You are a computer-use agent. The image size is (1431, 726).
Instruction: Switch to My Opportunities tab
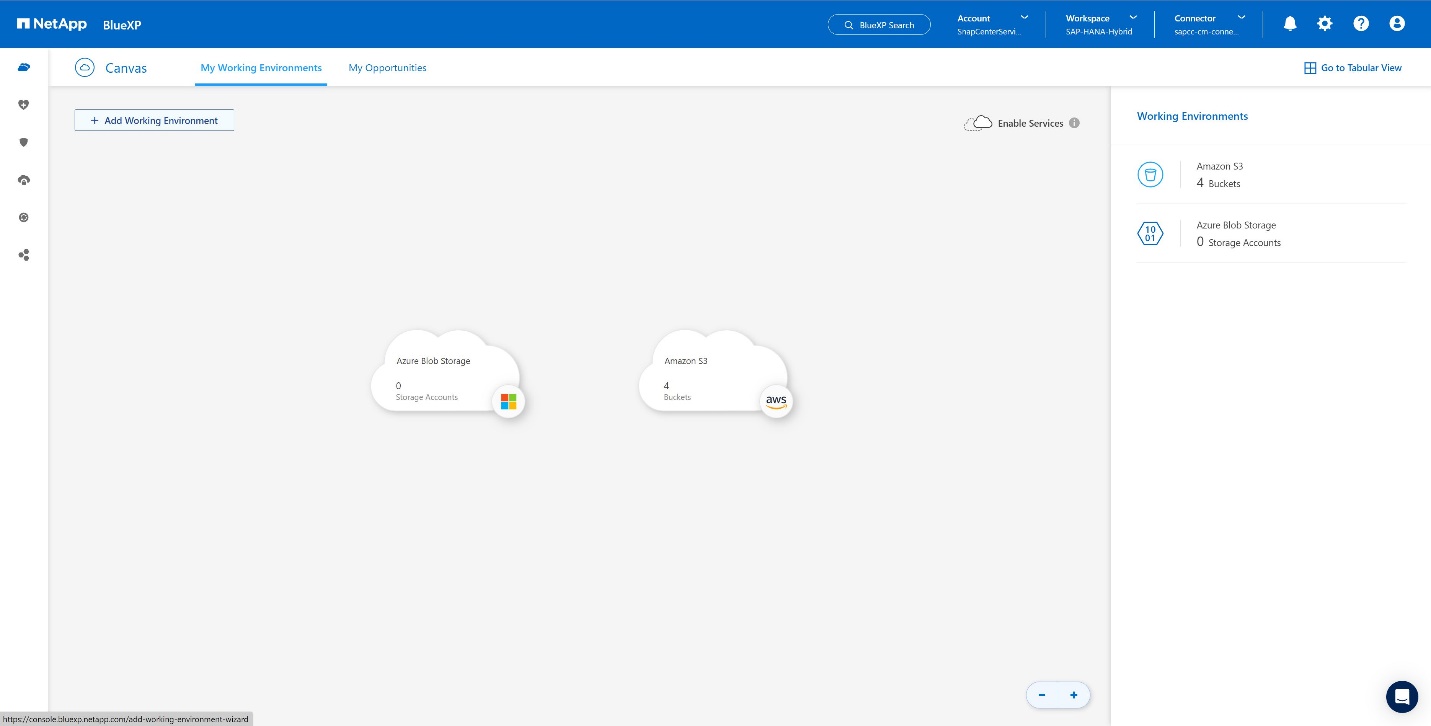[387, 68]
